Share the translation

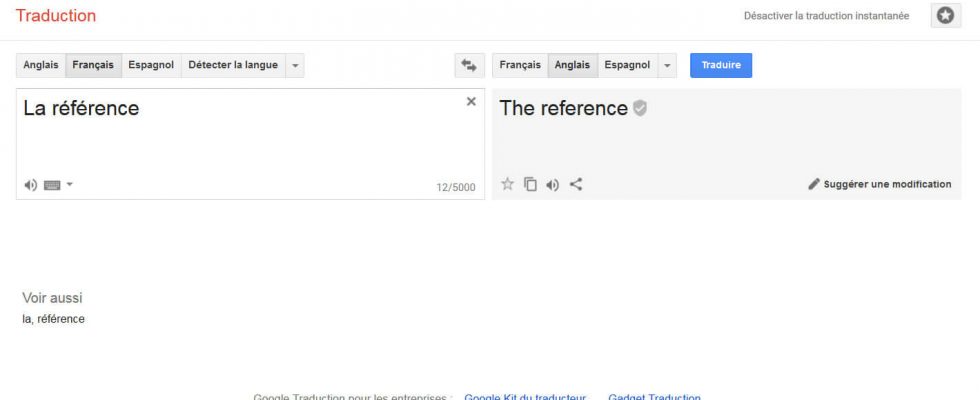coord(575,184)
